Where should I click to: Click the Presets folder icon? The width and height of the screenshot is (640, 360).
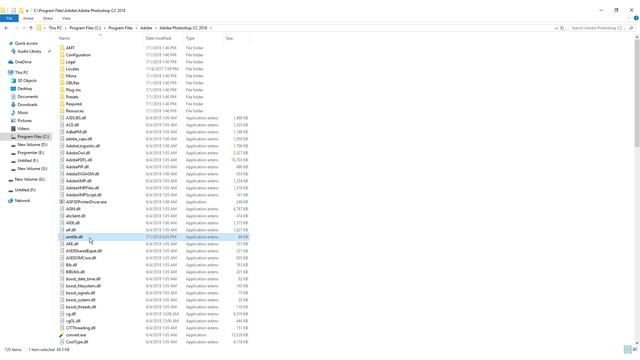[62, 97]
